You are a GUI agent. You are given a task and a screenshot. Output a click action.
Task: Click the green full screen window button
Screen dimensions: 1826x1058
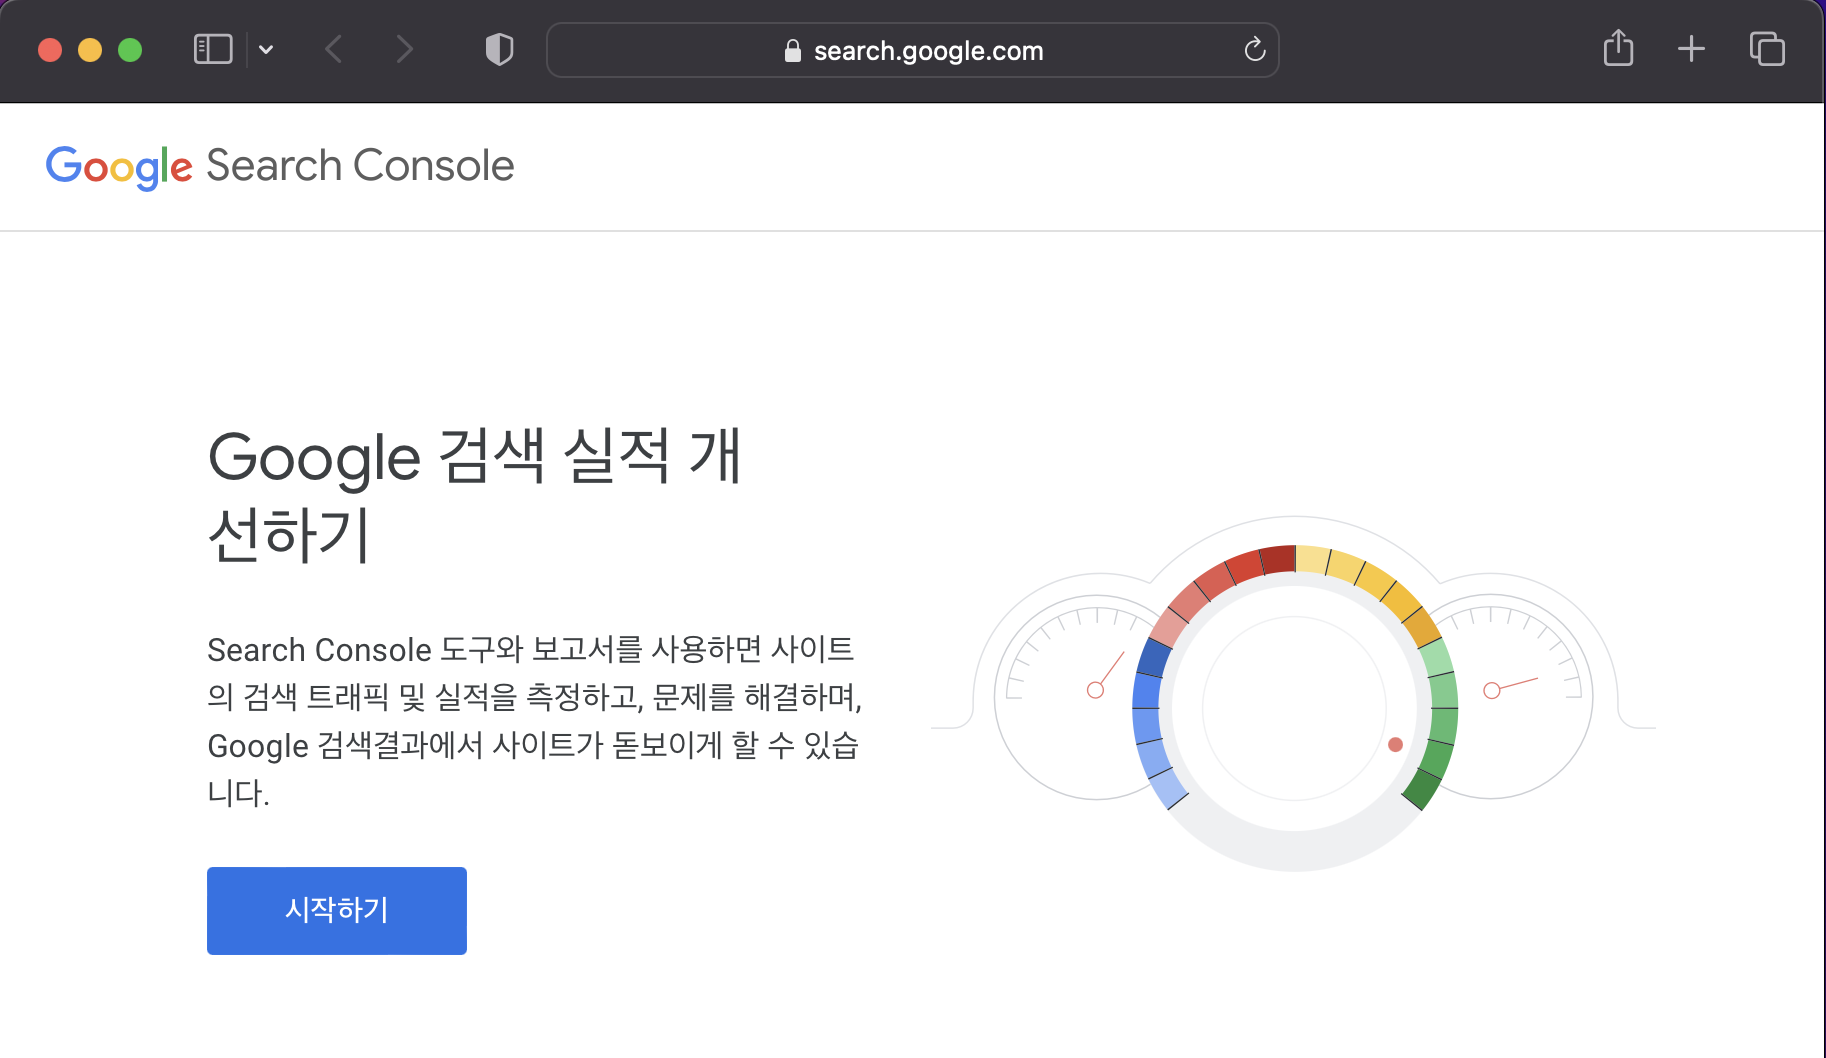[x=130, y=50]
